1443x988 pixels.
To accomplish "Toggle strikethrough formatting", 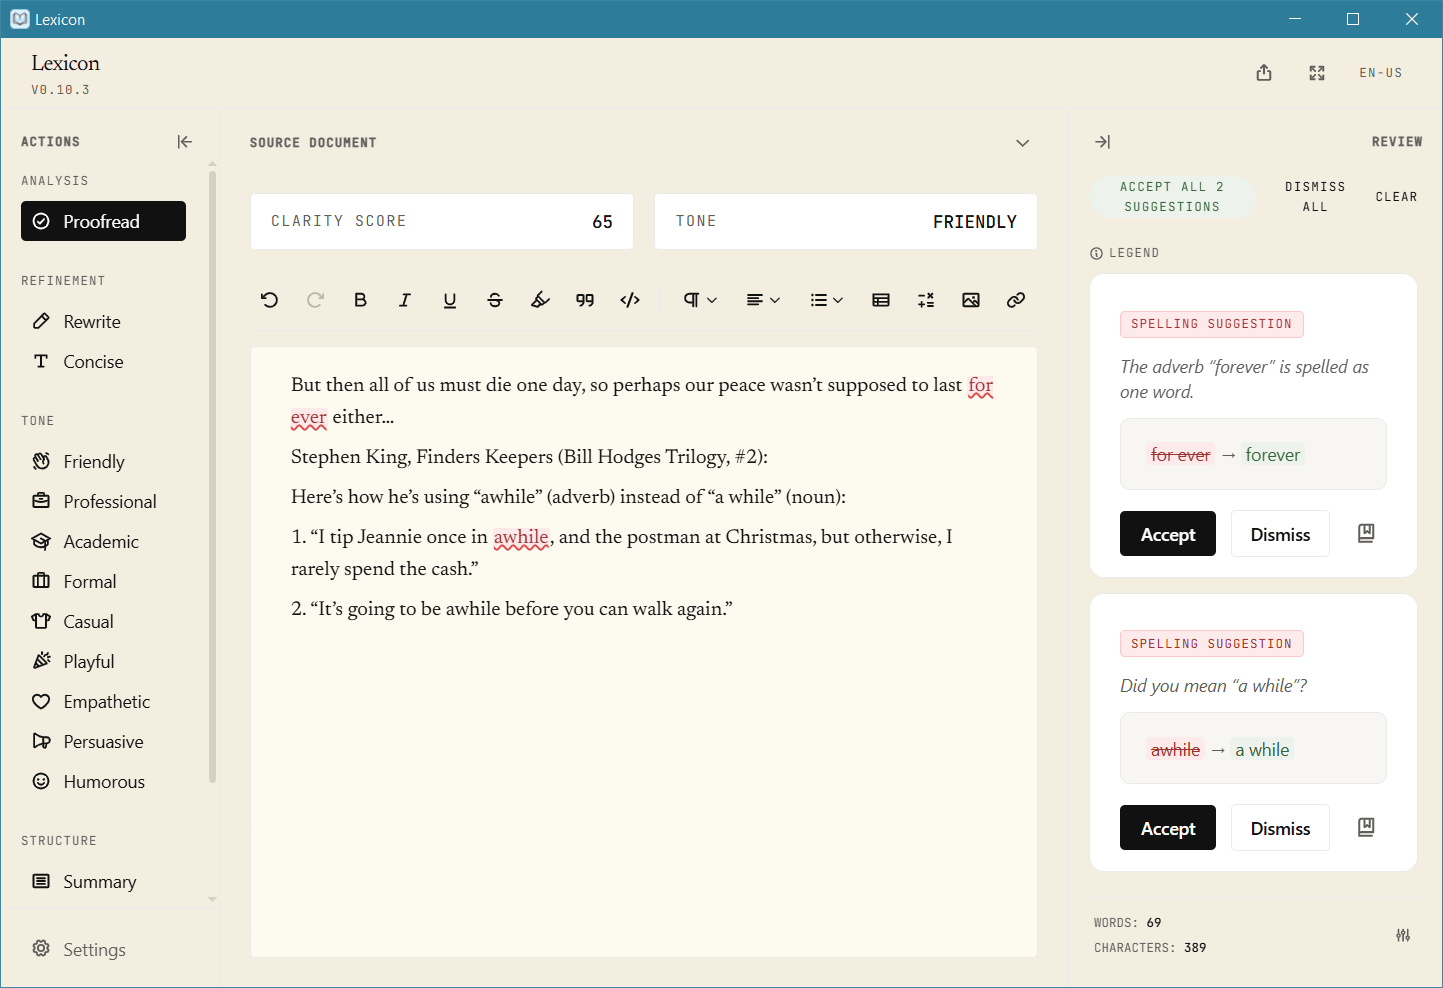I will tap(495, 300).
